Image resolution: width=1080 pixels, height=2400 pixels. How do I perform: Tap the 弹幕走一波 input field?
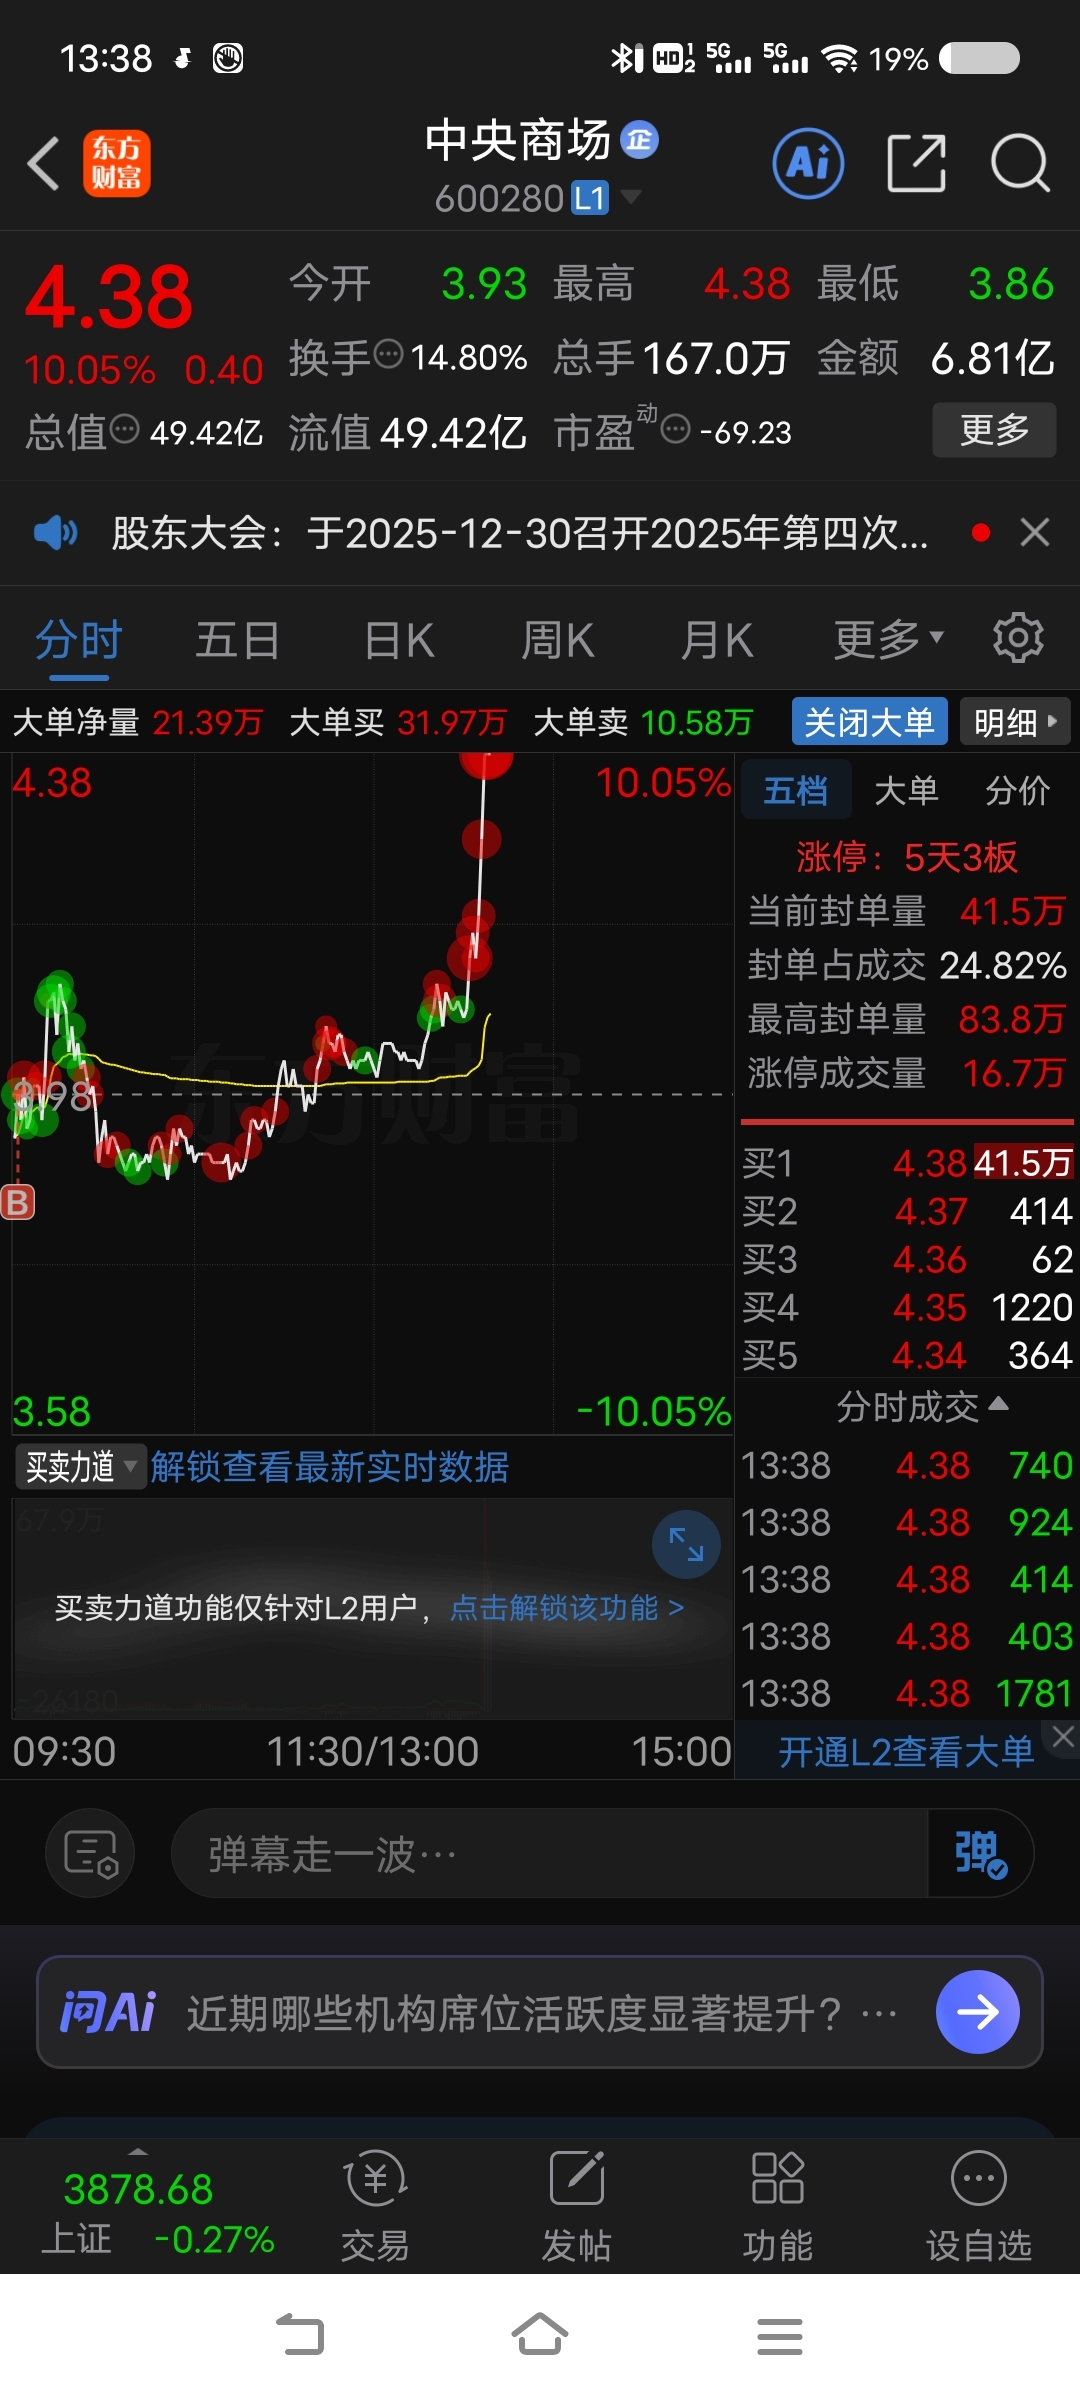[x=550, y=1854]
